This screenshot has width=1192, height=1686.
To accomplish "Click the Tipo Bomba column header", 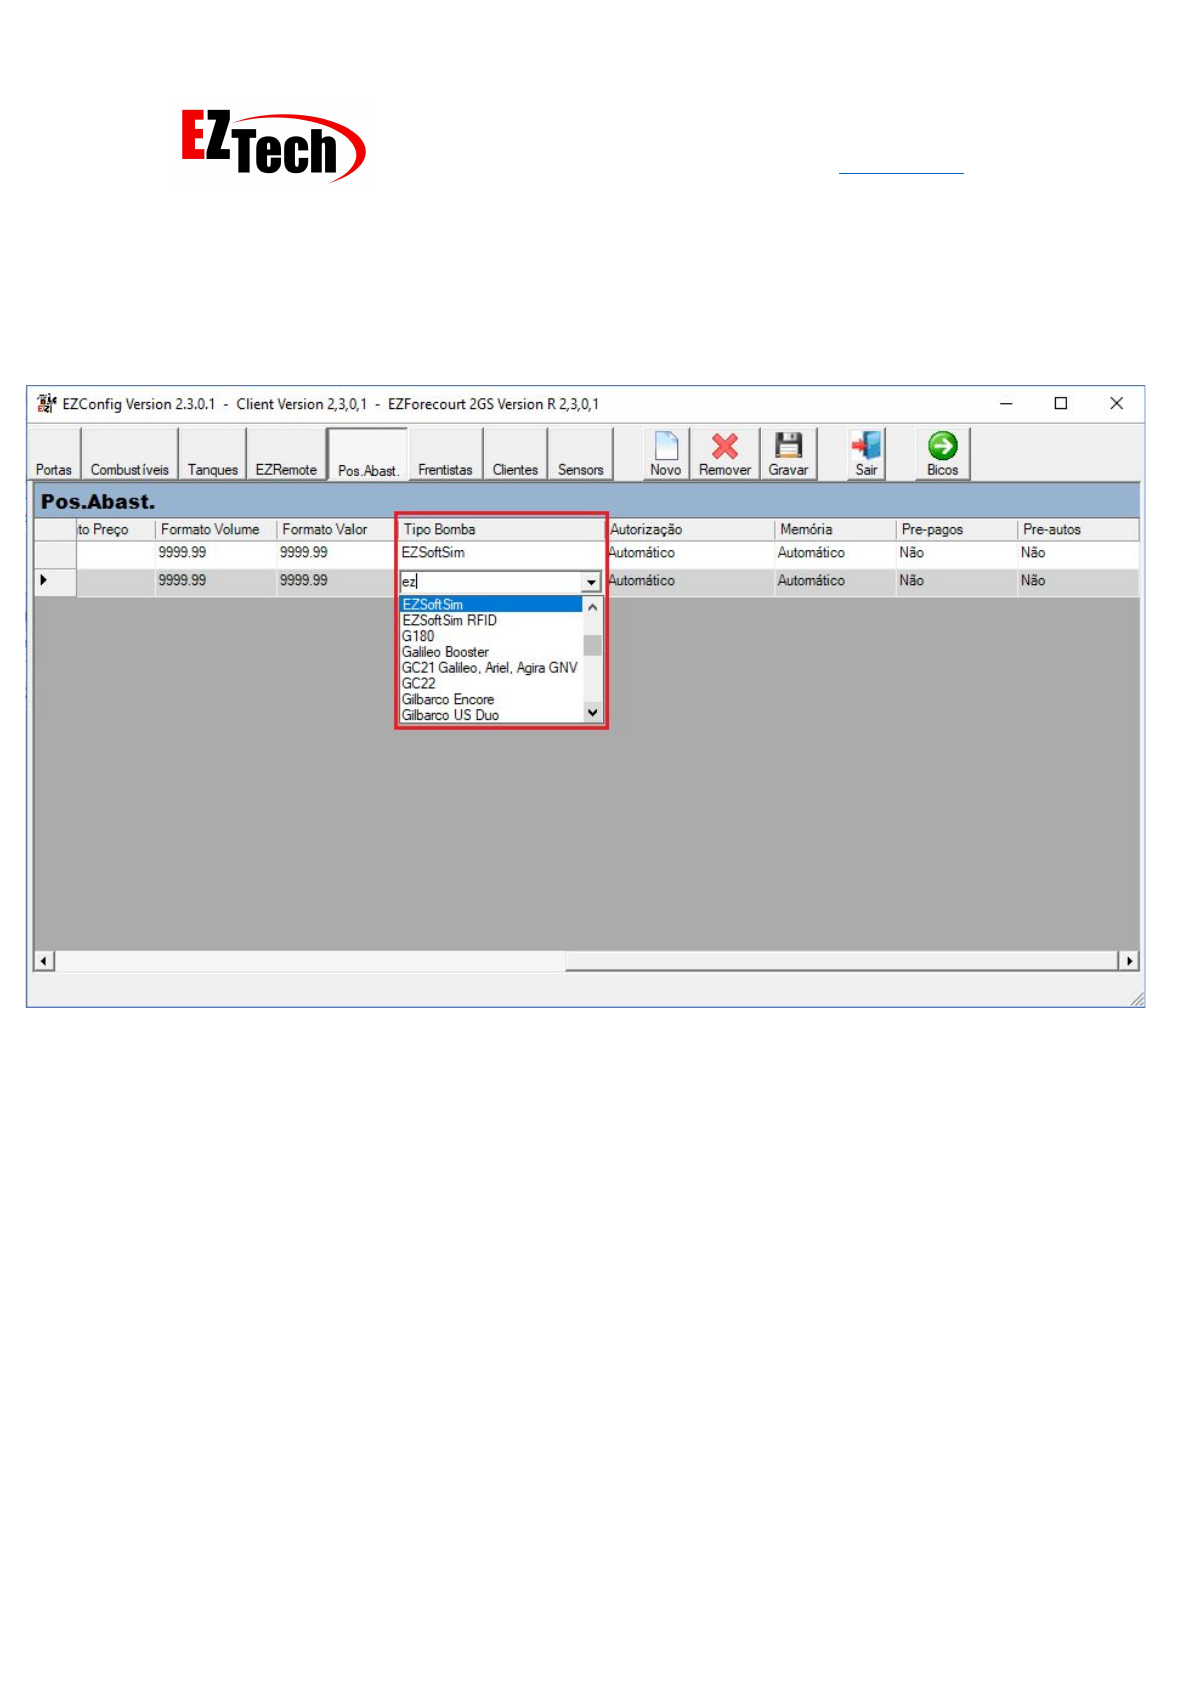I will pyautogui.click(x=501, y=530).
